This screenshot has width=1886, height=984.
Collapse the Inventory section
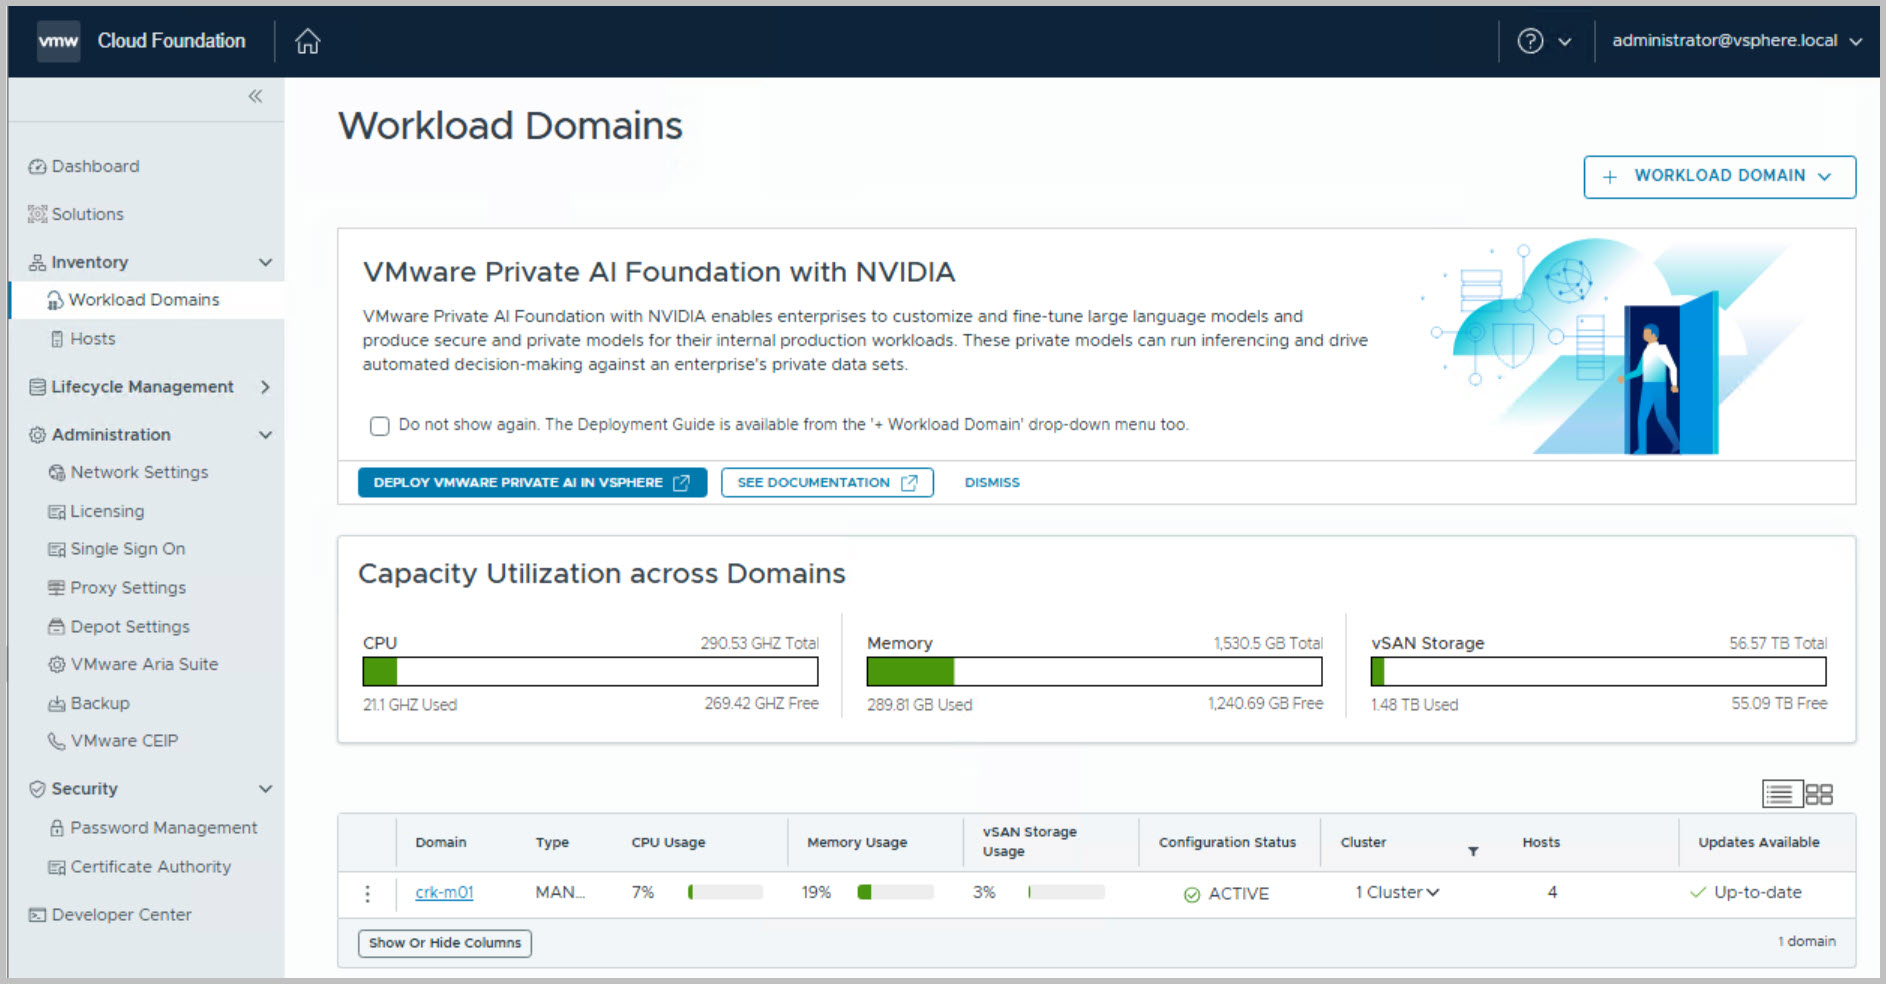click(265, 262)
